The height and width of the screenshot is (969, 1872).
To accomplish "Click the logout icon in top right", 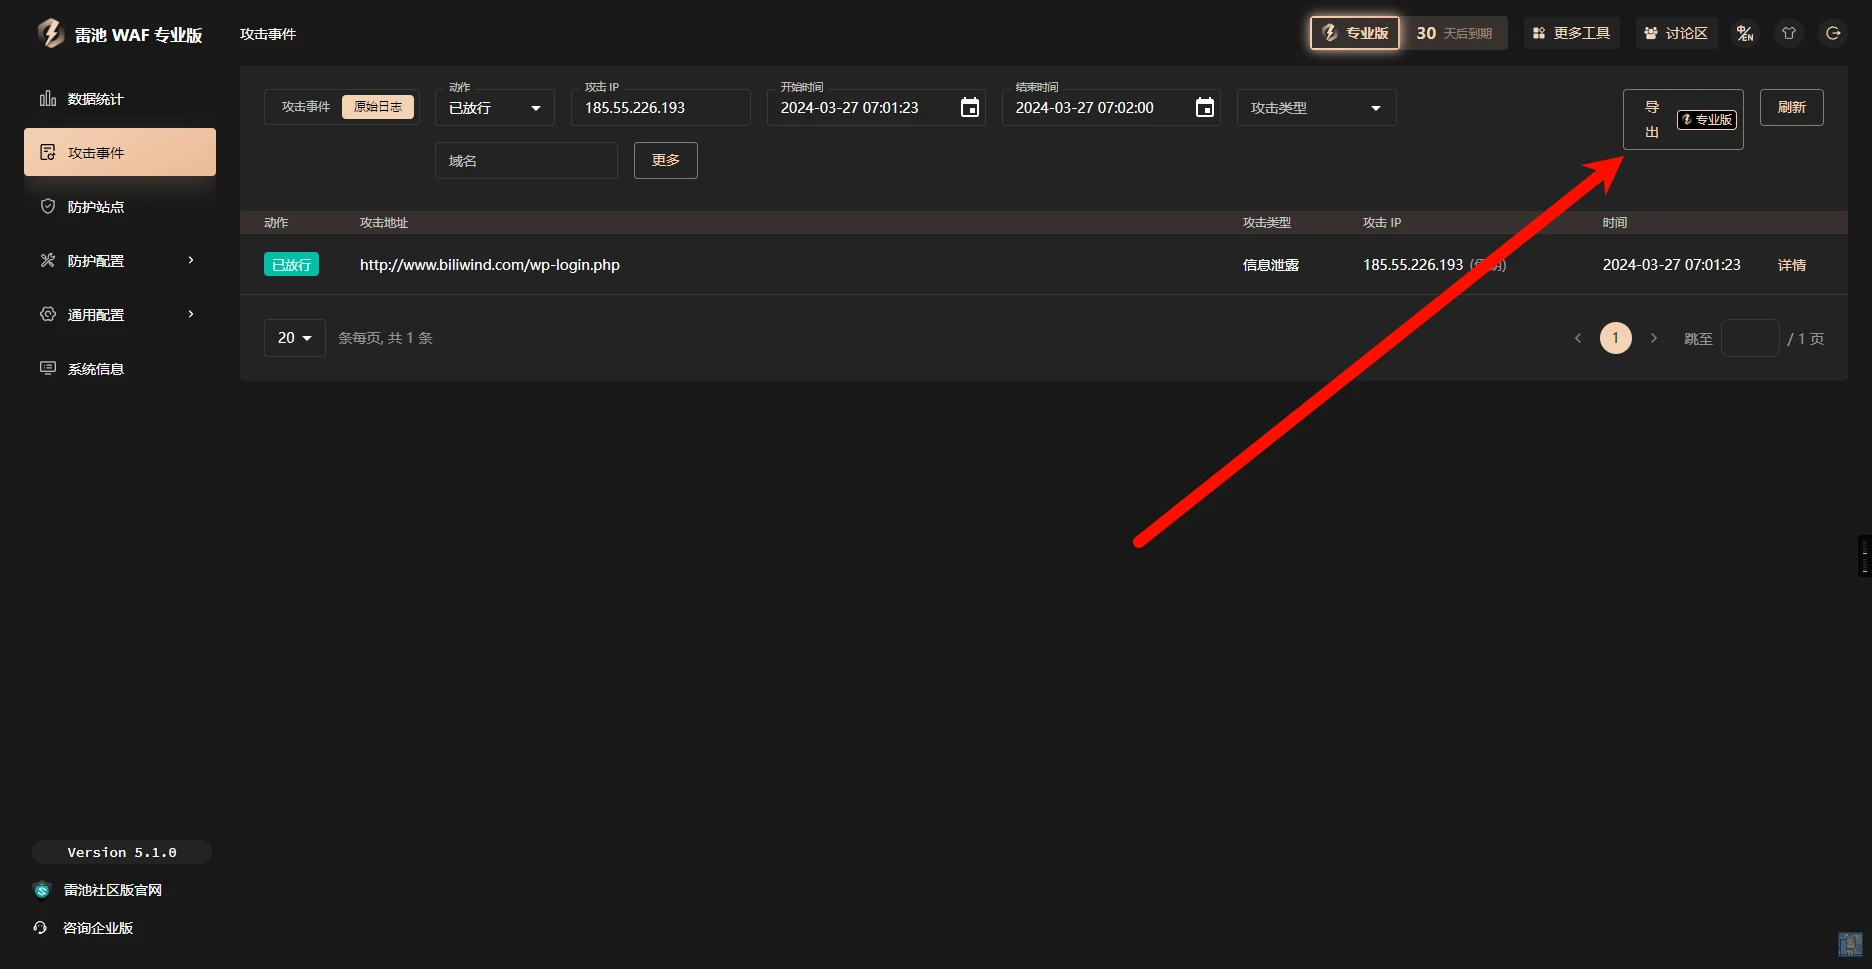I will pos(1833,33).
